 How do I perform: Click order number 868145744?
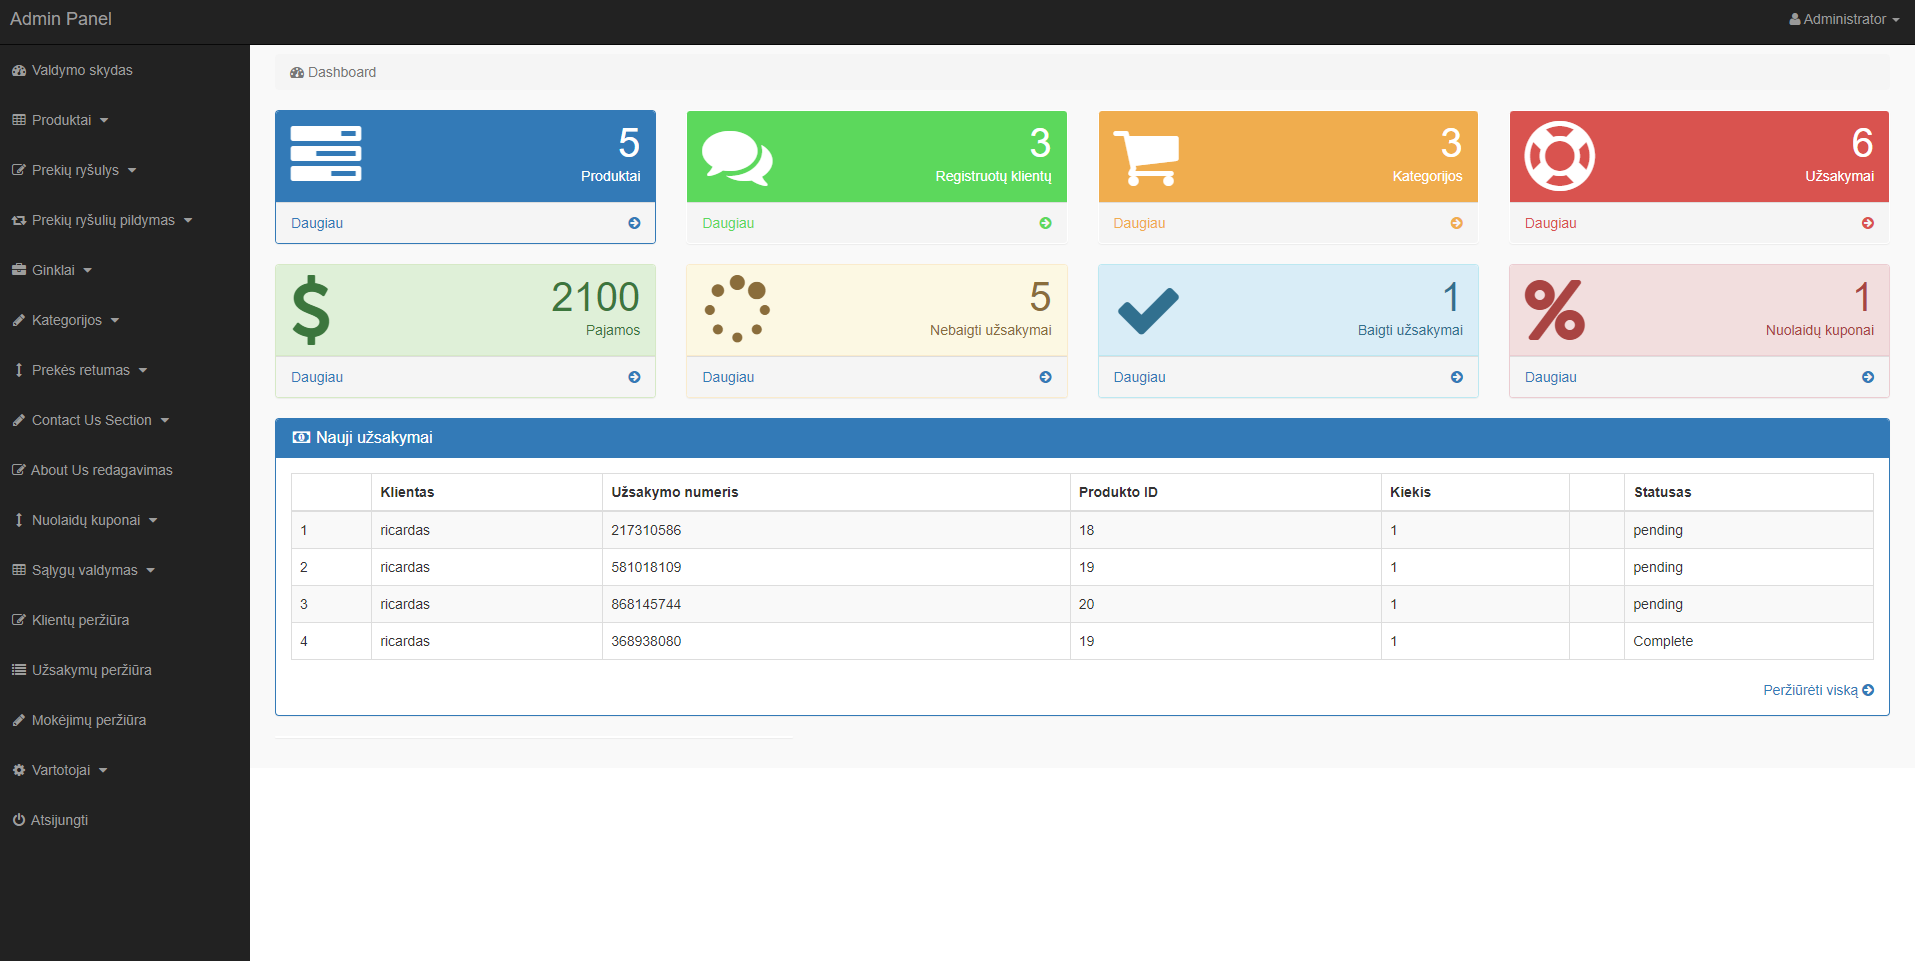pyautogui.click(x=646, y=604)
